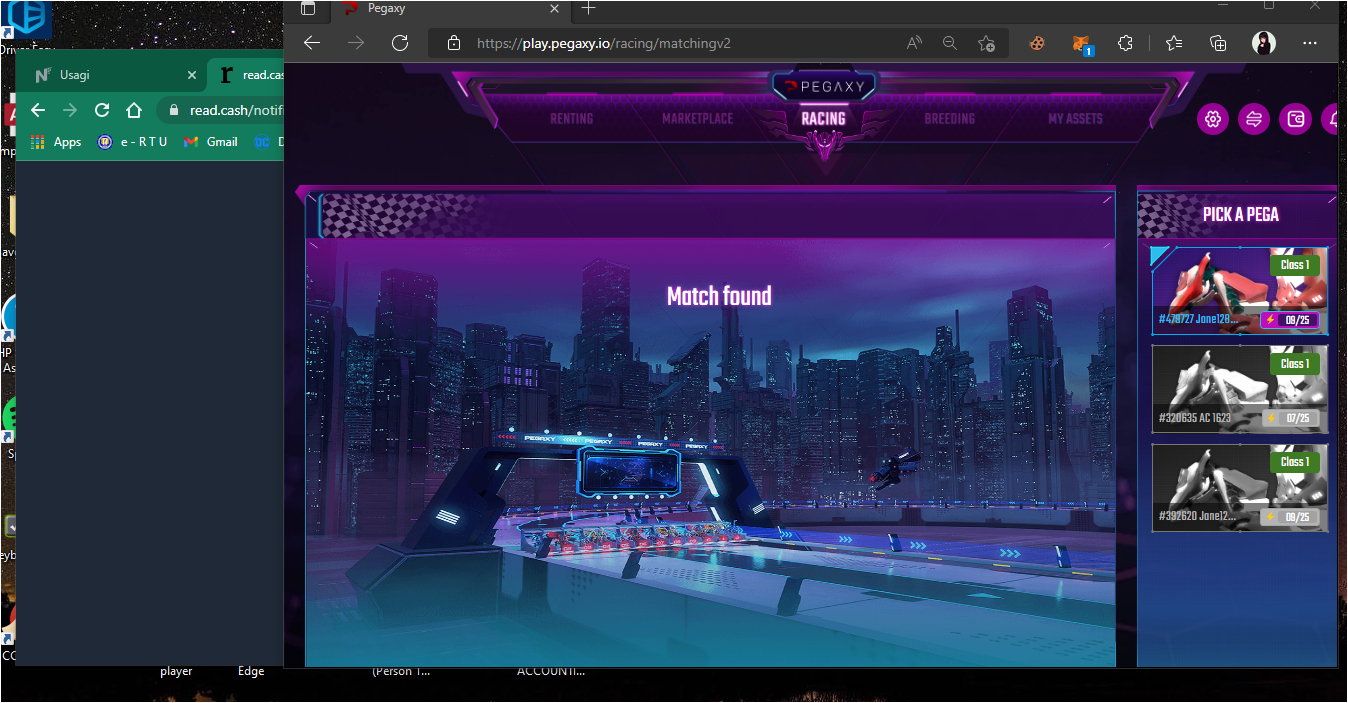
Task: Open the Edge settings and more menu
Action: 1310,43
